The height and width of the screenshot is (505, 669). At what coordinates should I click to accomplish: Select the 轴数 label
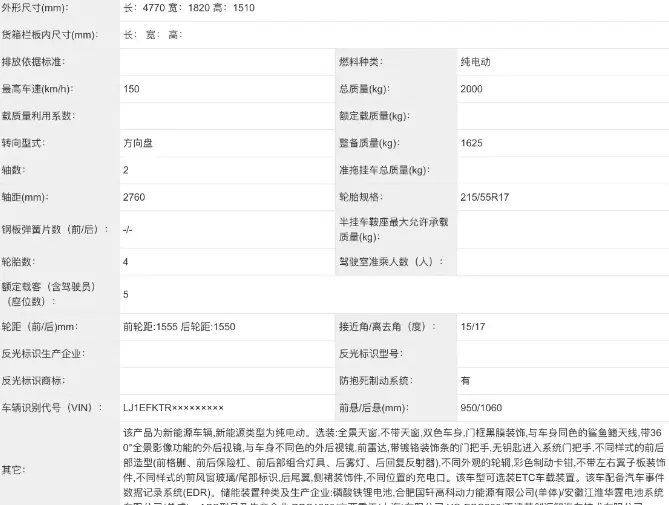pos(14,170)
